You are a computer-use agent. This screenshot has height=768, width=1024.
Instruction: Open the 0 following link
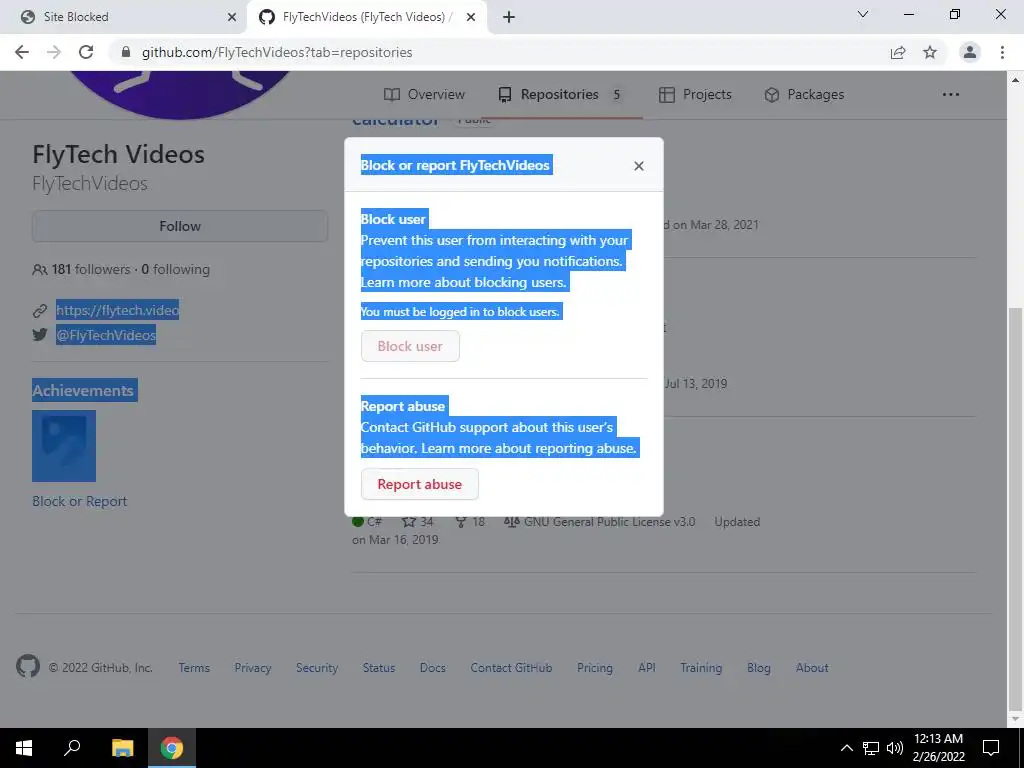176,269
